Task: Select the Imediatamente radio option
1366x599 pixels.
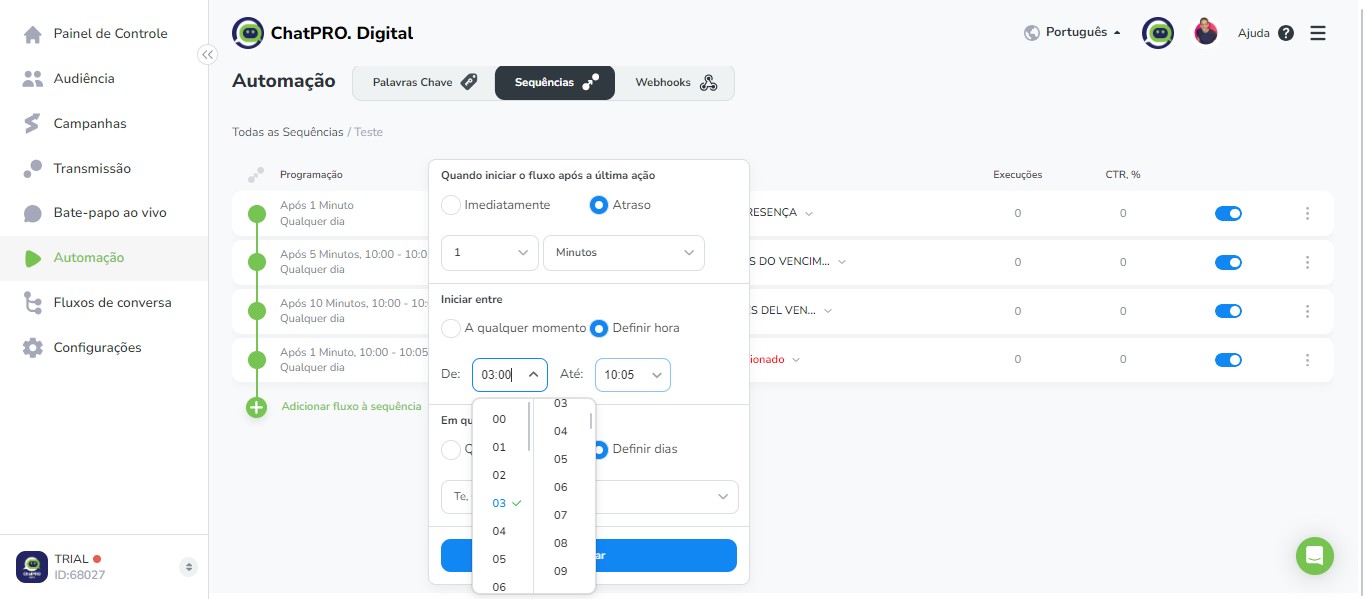Action: tap(451, 205)
